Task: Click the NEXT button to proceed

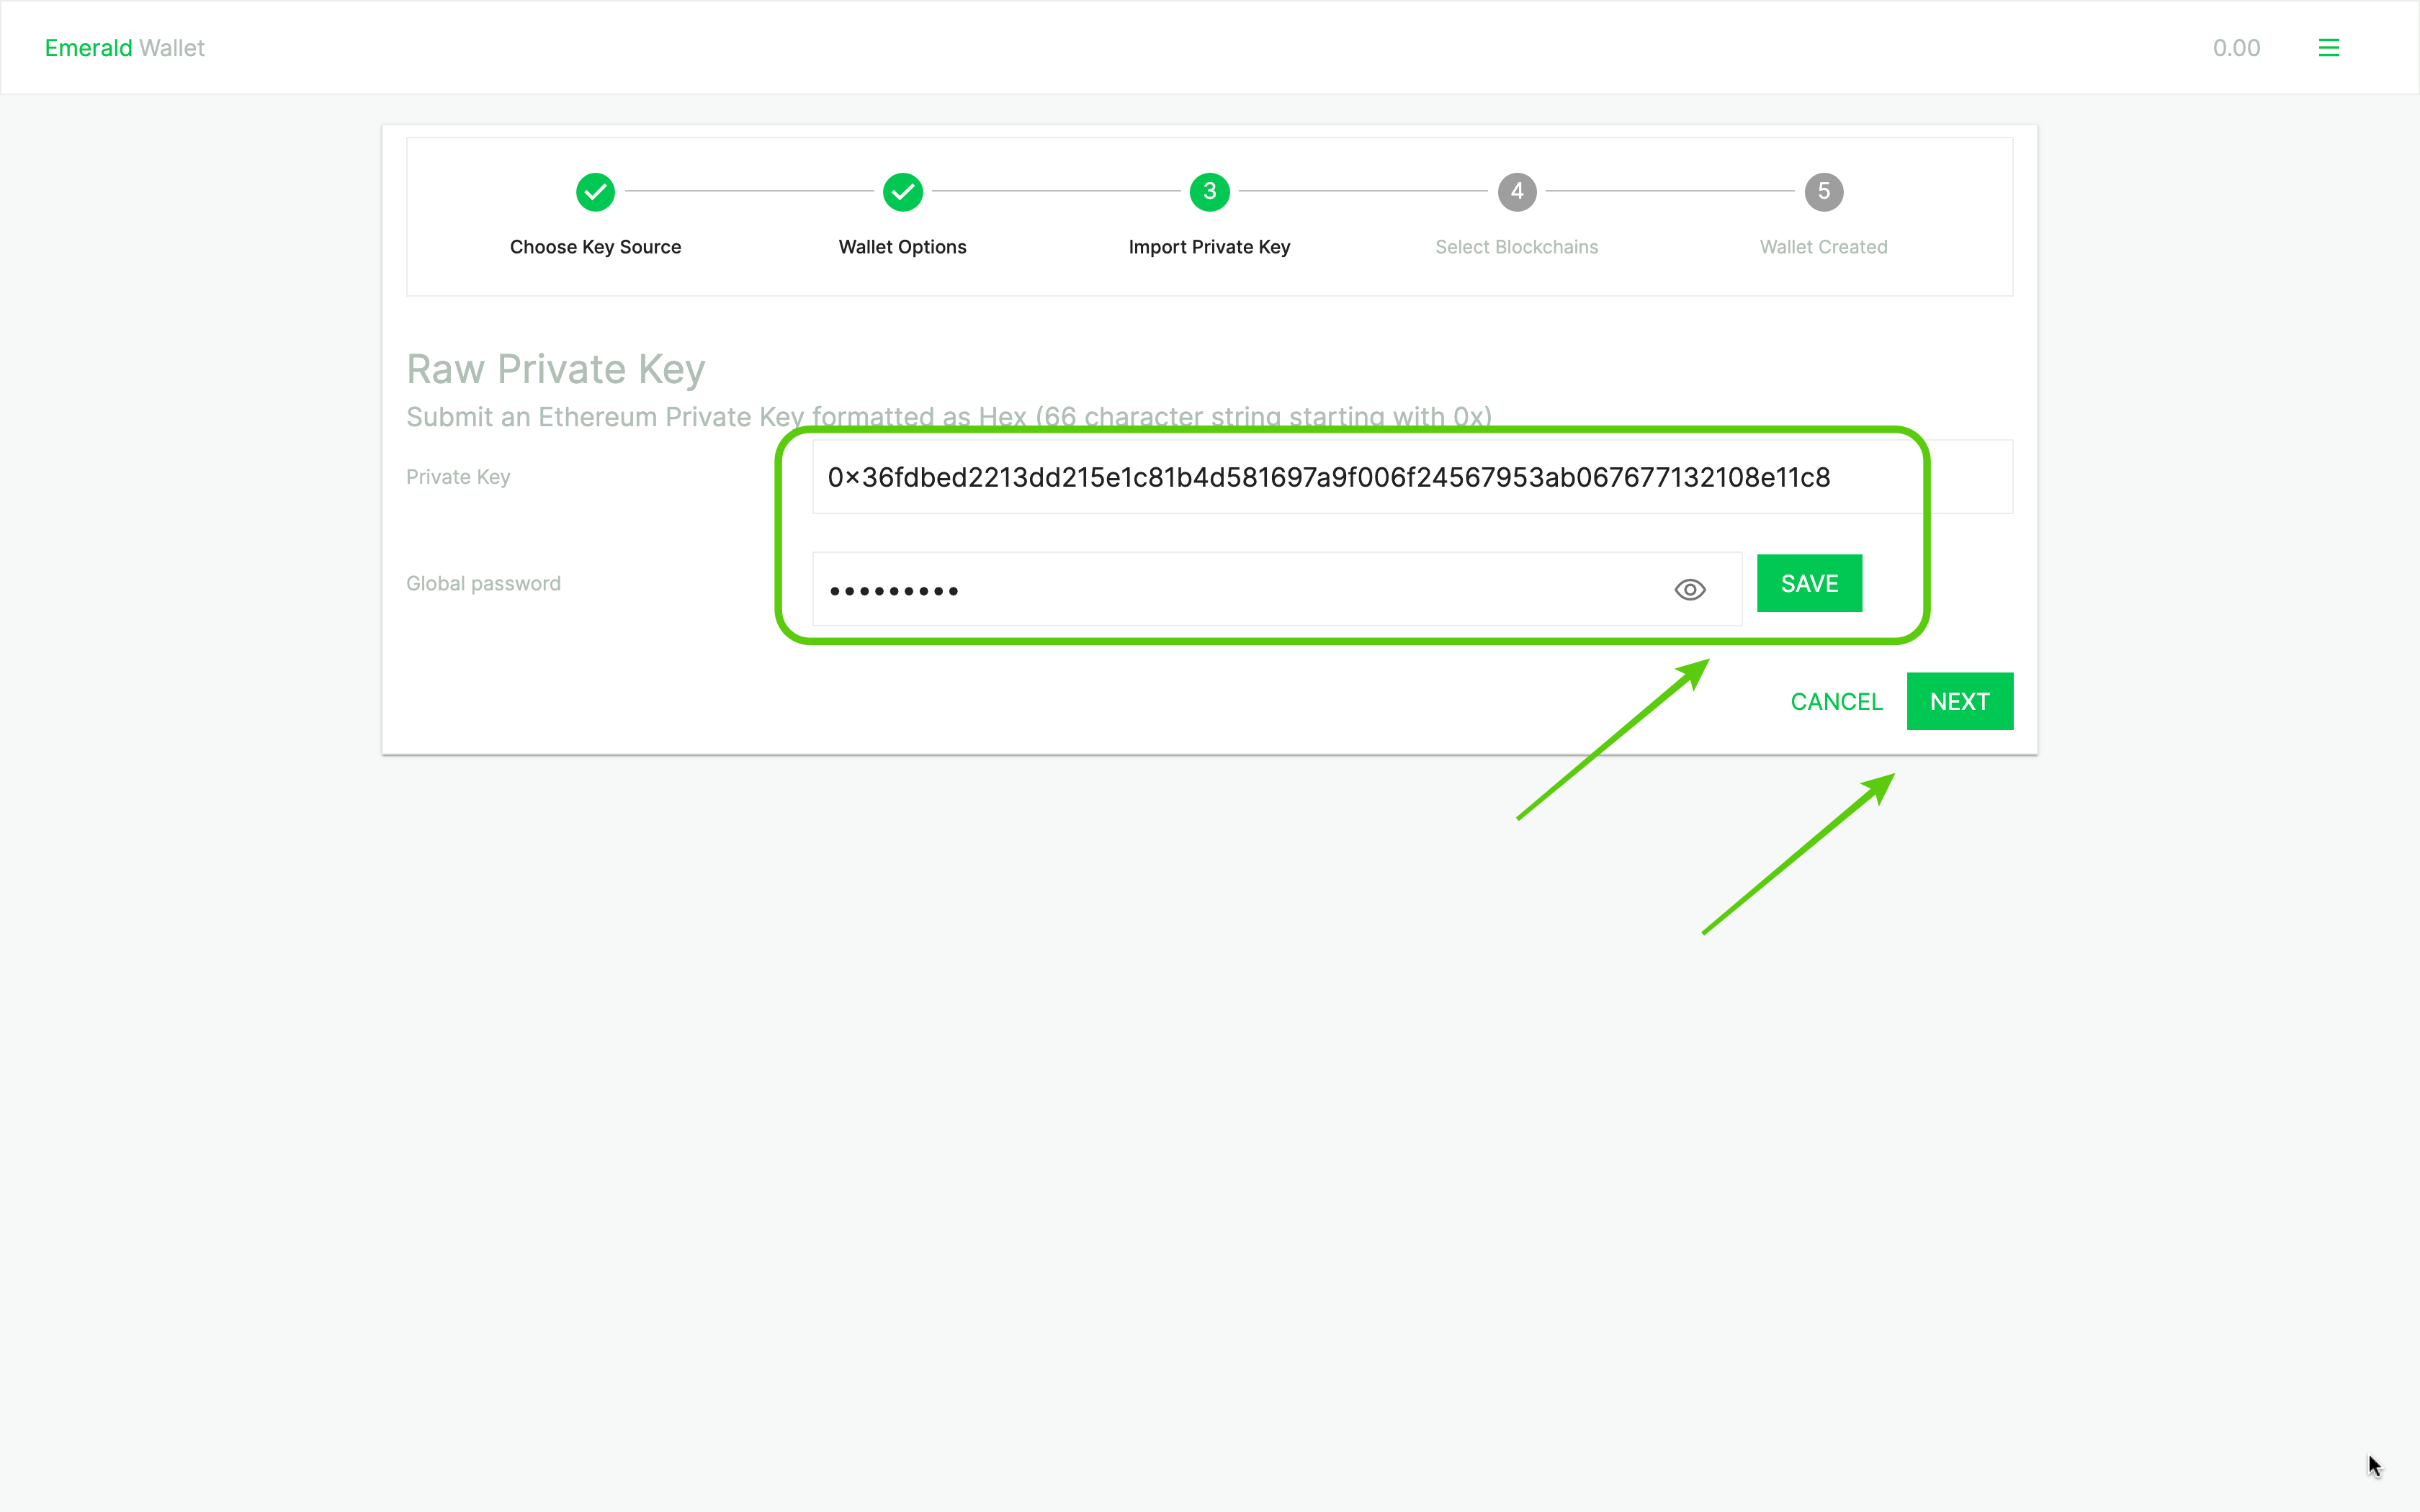Action: pyautogui.click(x=1958, y=701)
